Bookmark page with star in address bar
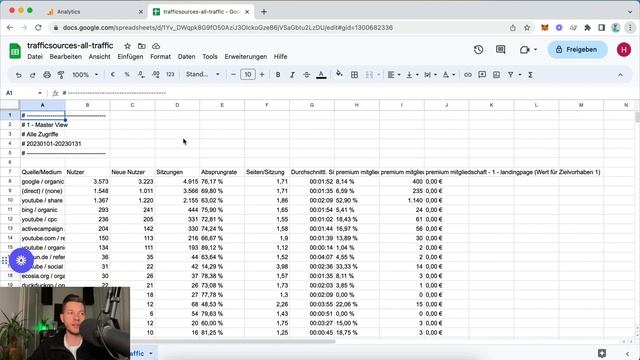640x360 pixels. tap(527, 27)
